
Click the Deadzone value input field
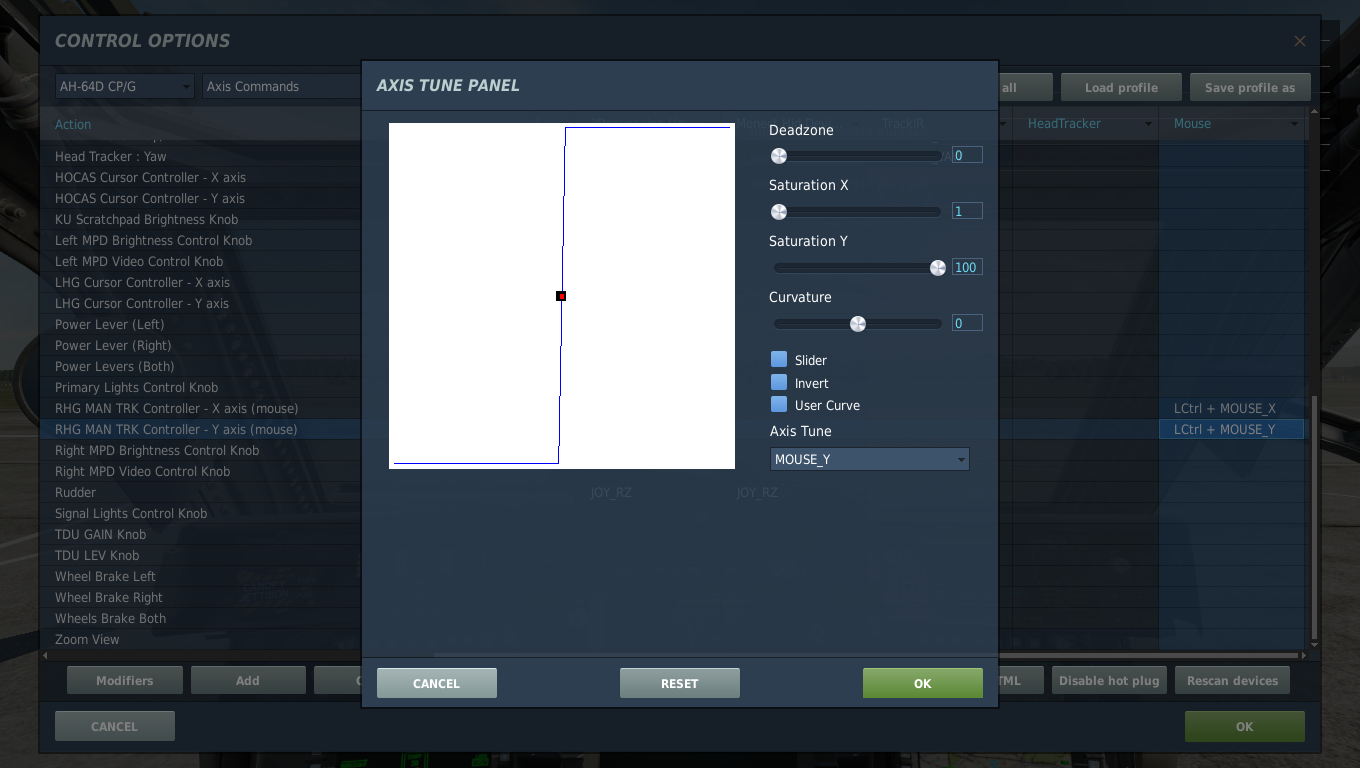coord(967,155)
